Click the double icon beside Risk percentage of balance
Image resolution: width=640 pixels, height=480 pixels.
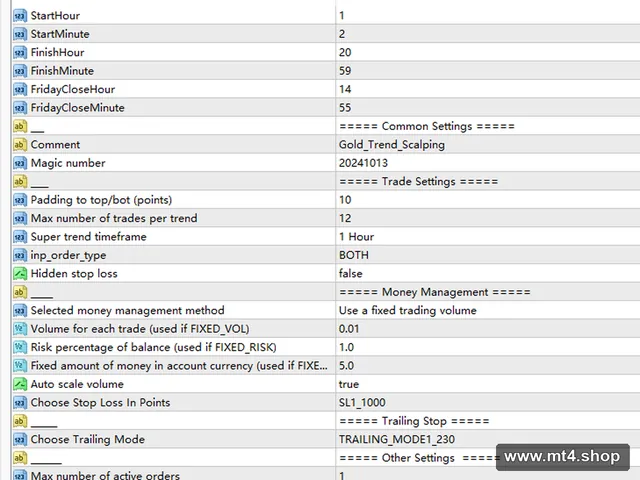[20, 347]
